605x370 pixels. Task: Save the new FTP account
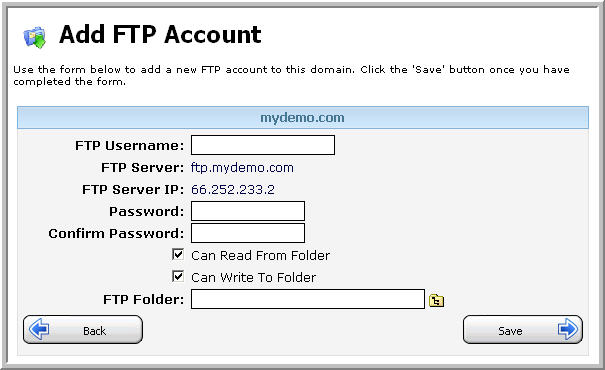(523, 329)
